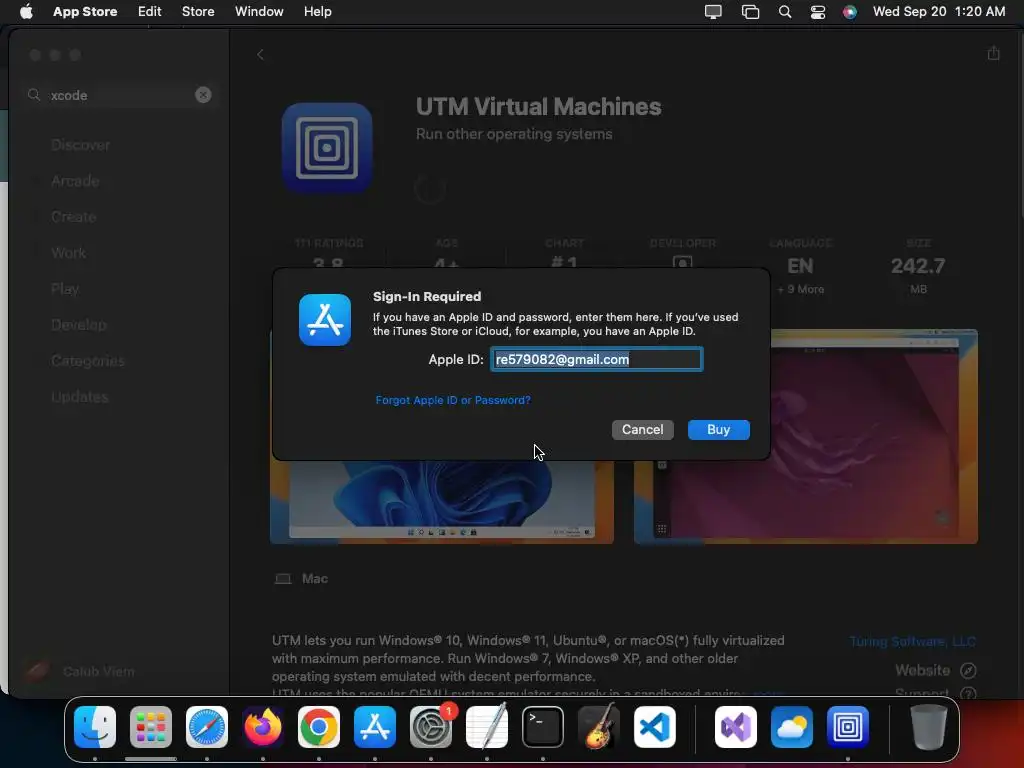Open Visual Studio Code from the Dock
The width and height of the screenshot is (1024, 768).
tap(655, 727)
